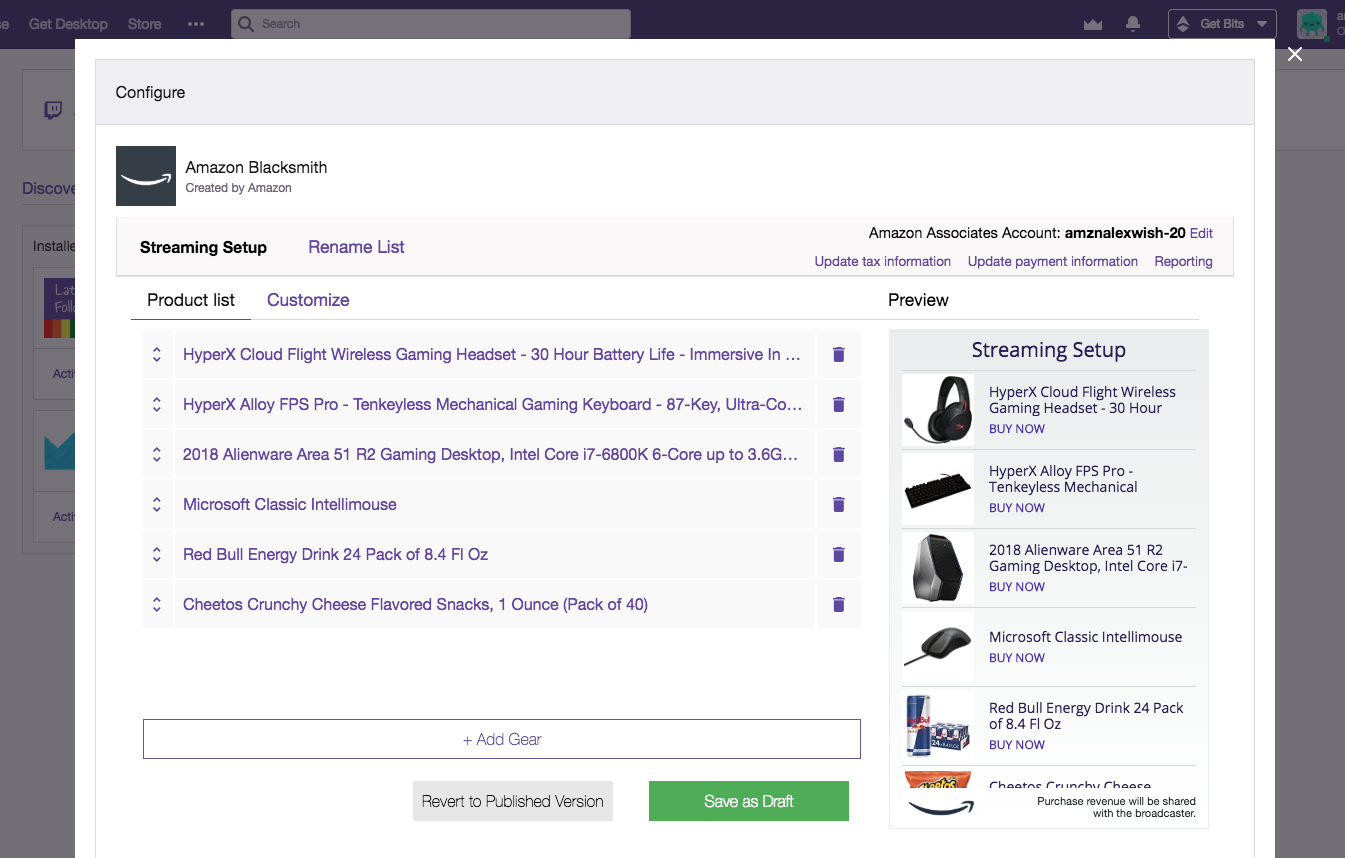The height and width of the screenshot is (858, 1345).
Task: Select the Product list tab
Action: pos(191,300)
